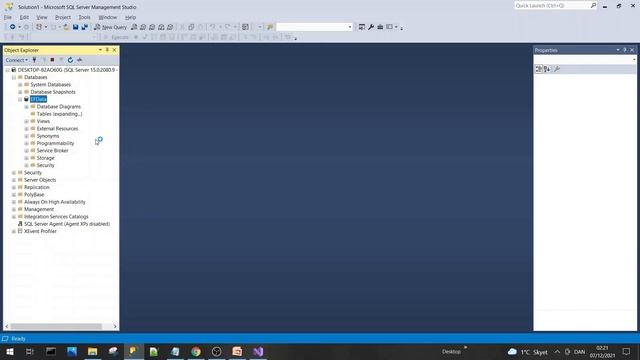
Task: Expand the Database Snapshots node
Action: pyautogui.click(x=20, y=92)
